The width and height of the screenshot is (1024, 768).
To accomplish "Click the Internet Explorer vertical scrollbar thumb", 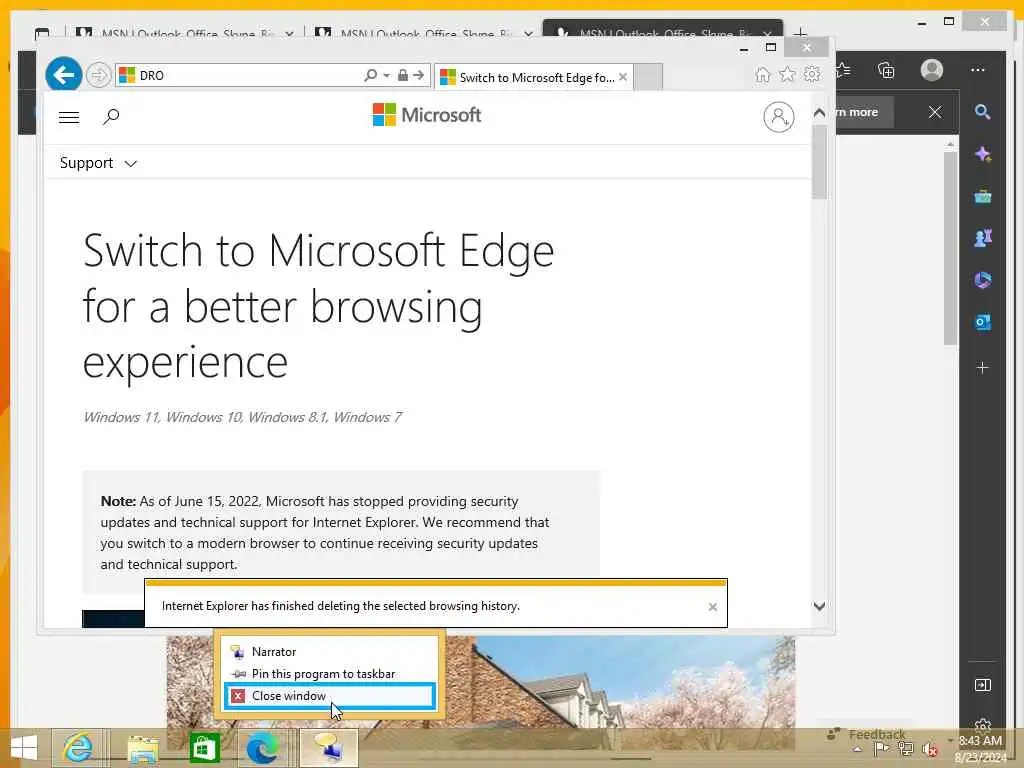I will tap(820, 162).
